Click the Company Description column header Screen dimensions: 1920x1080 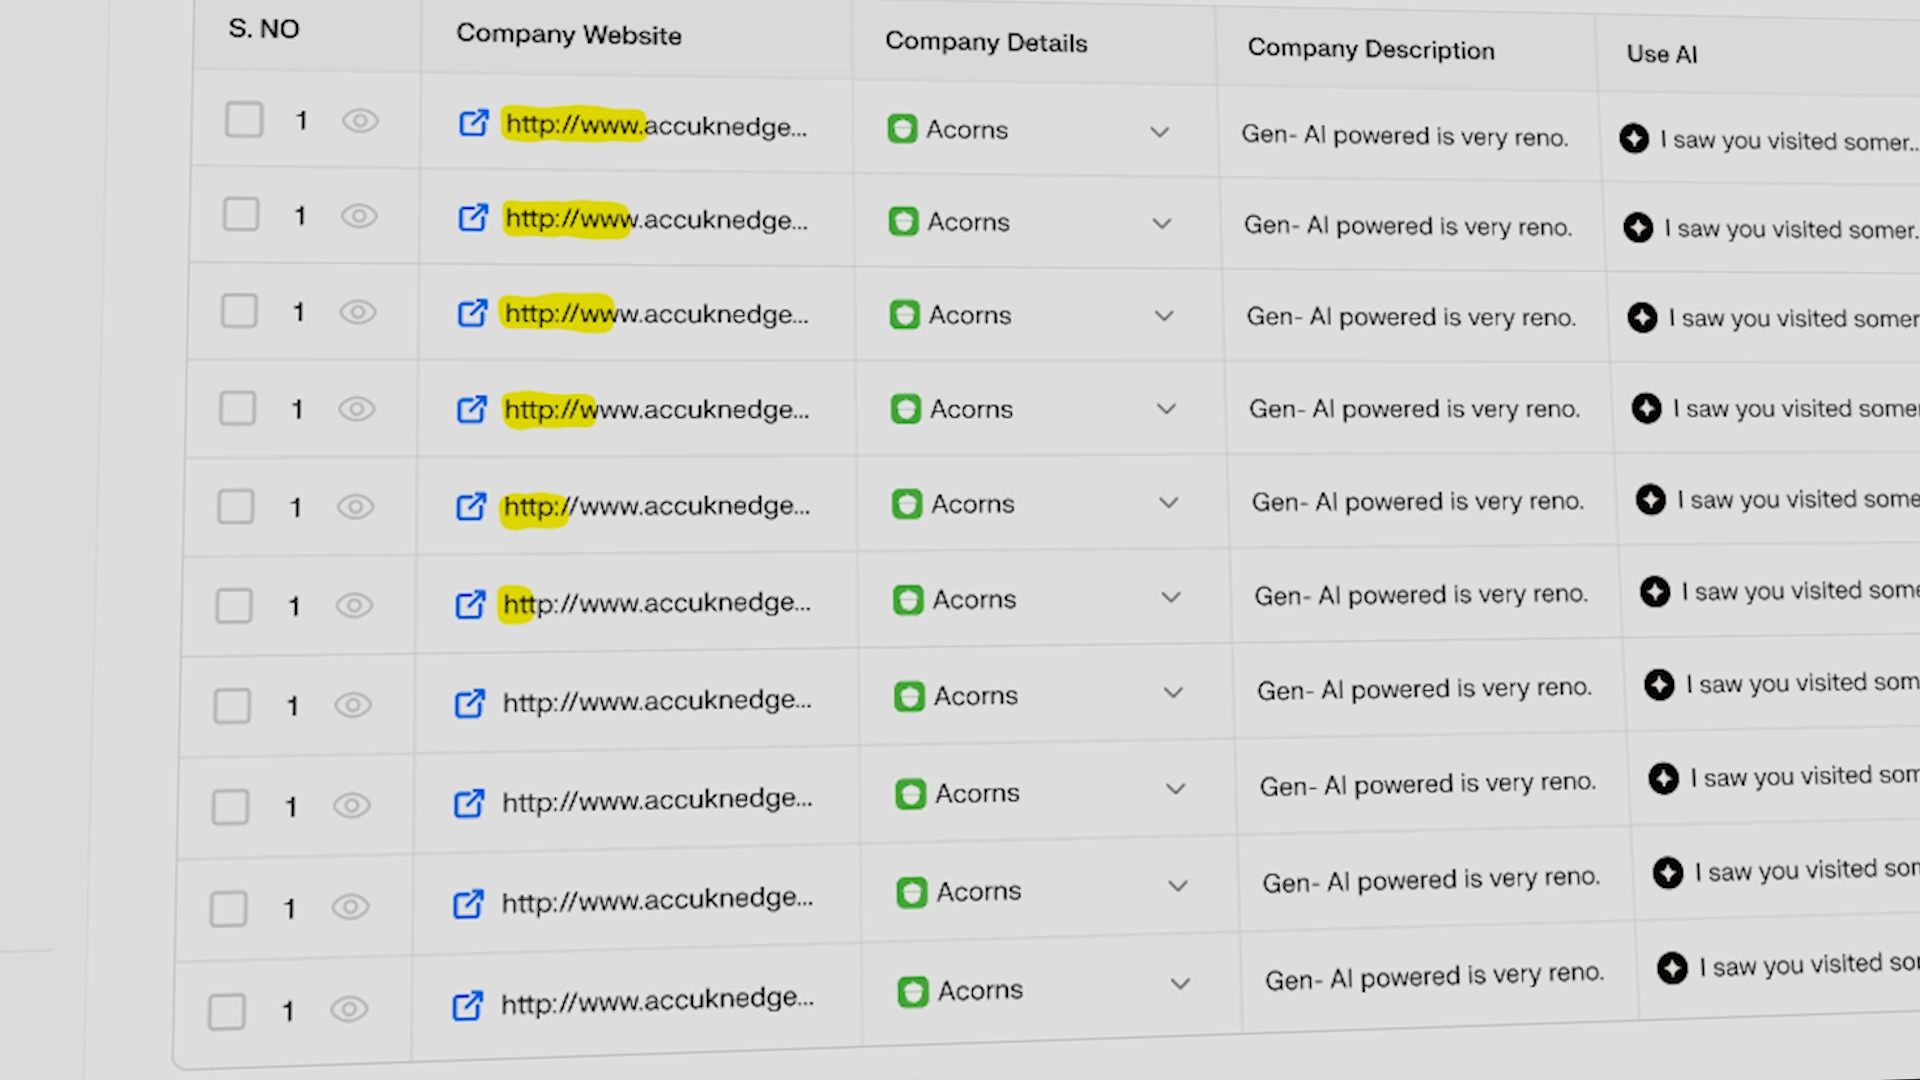pos(1371,49)
